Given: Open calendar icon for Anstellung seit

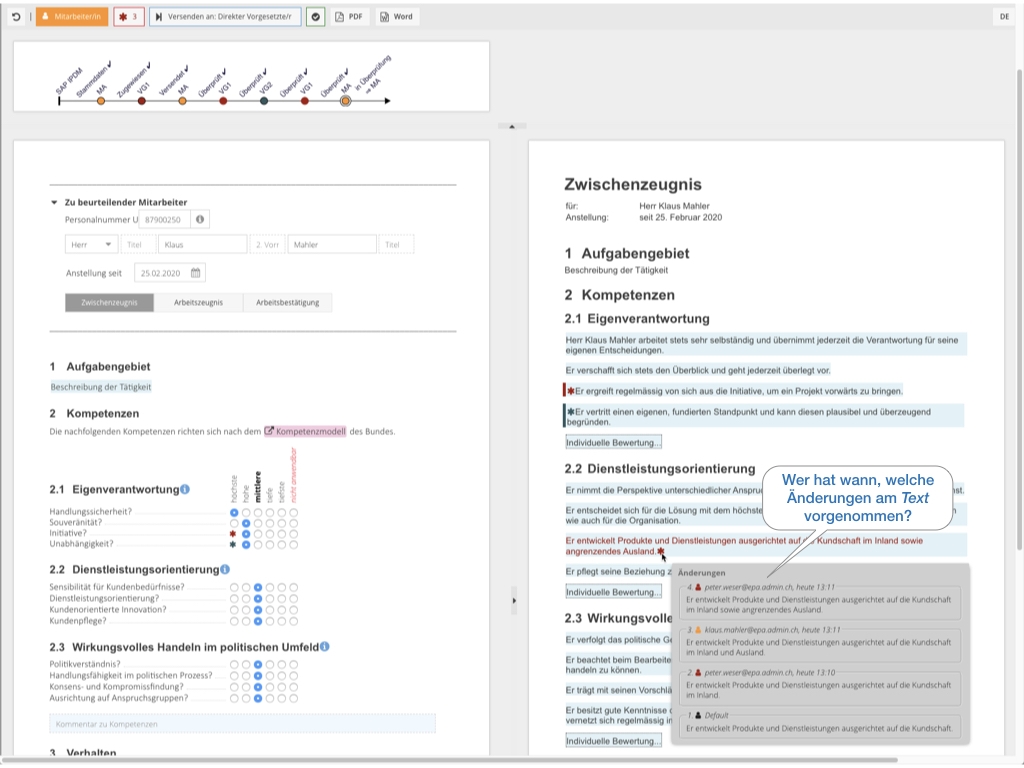Looking at the screenshot, I should [195, 273].
